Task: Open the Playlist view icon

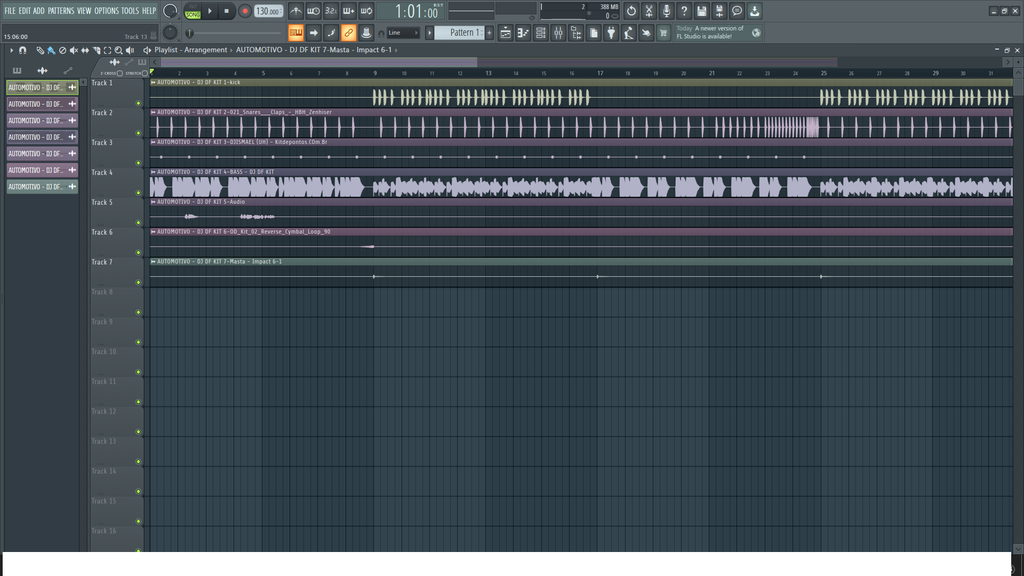Action: point(505,33)
